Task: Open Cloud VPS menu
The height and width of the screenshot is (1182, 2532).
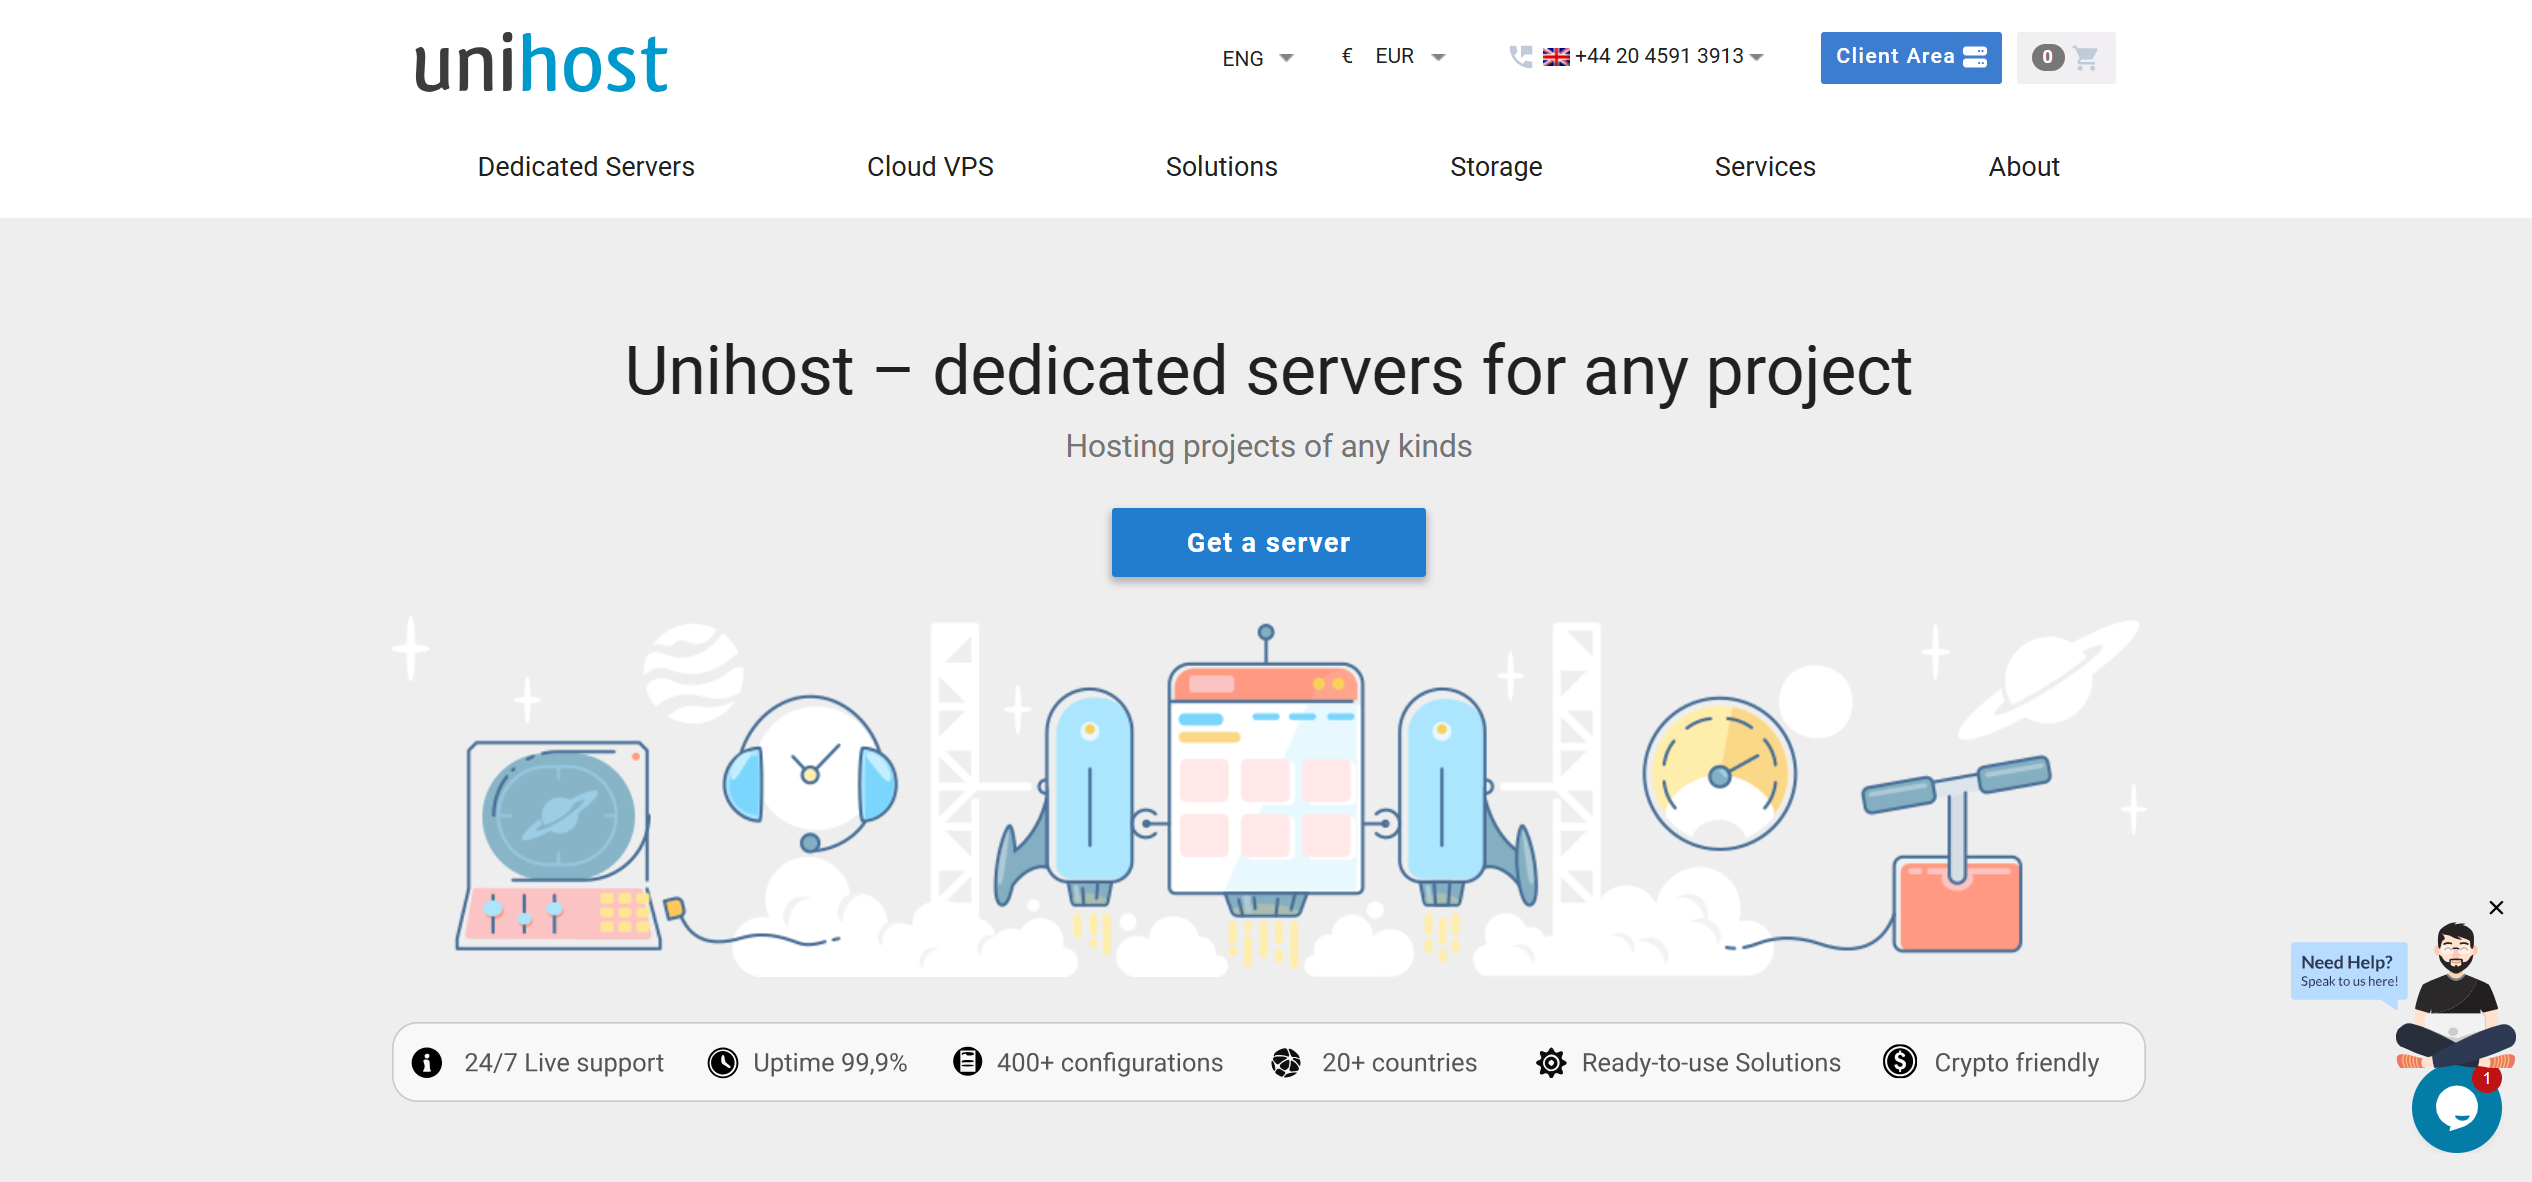Action: [x=930, y=166]
